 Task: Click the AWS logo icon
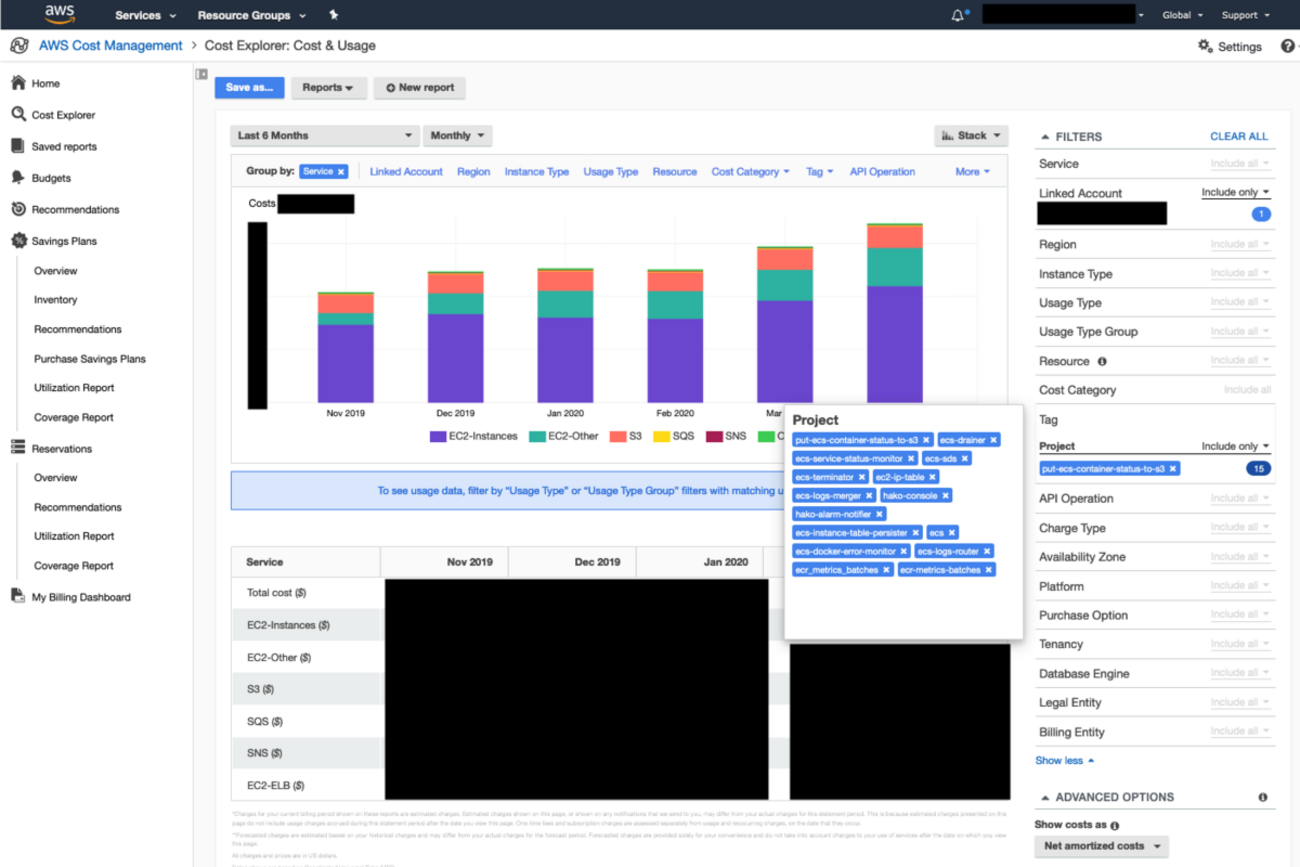pos(60,14)
